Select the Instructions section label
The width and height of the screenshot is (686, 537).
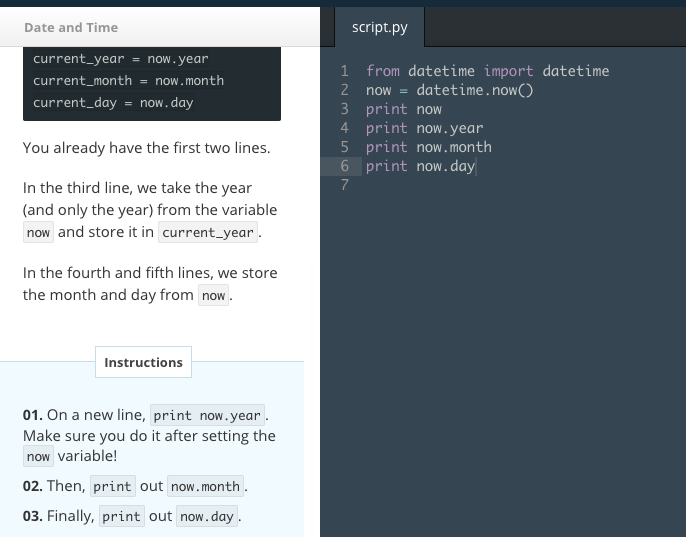143,362
